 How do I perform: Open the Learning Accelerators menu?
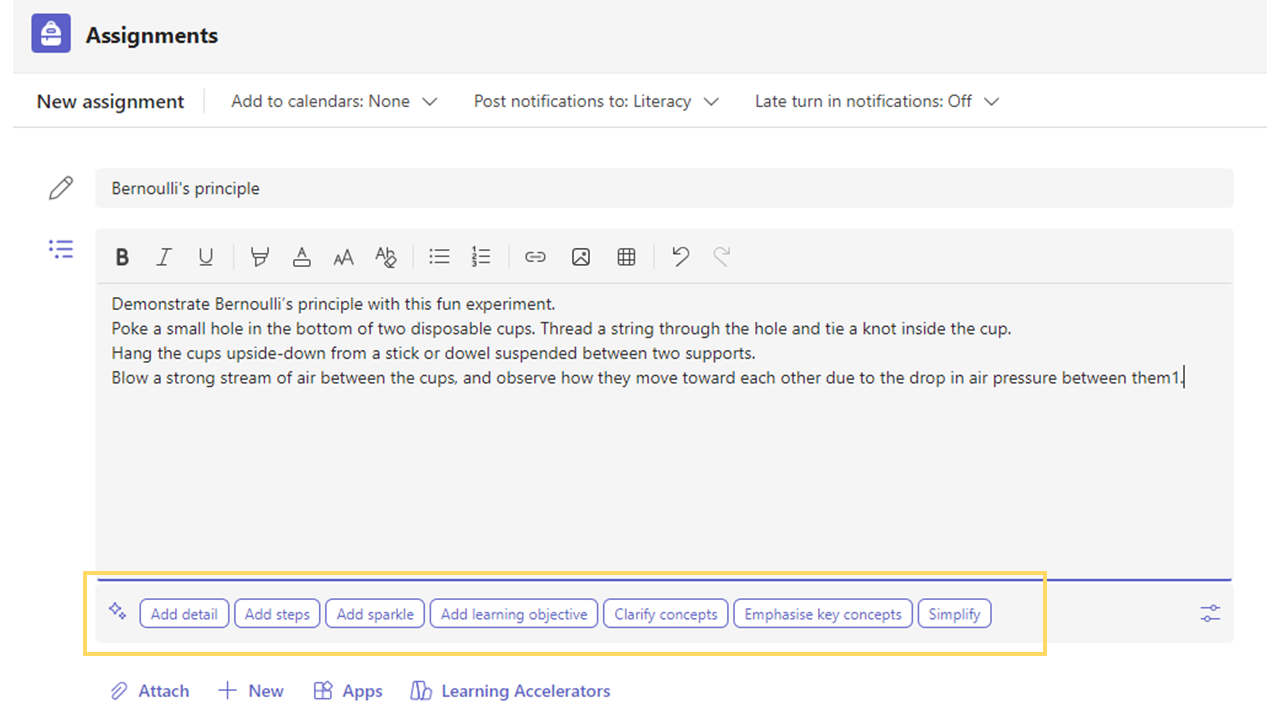tap(511, 691)
